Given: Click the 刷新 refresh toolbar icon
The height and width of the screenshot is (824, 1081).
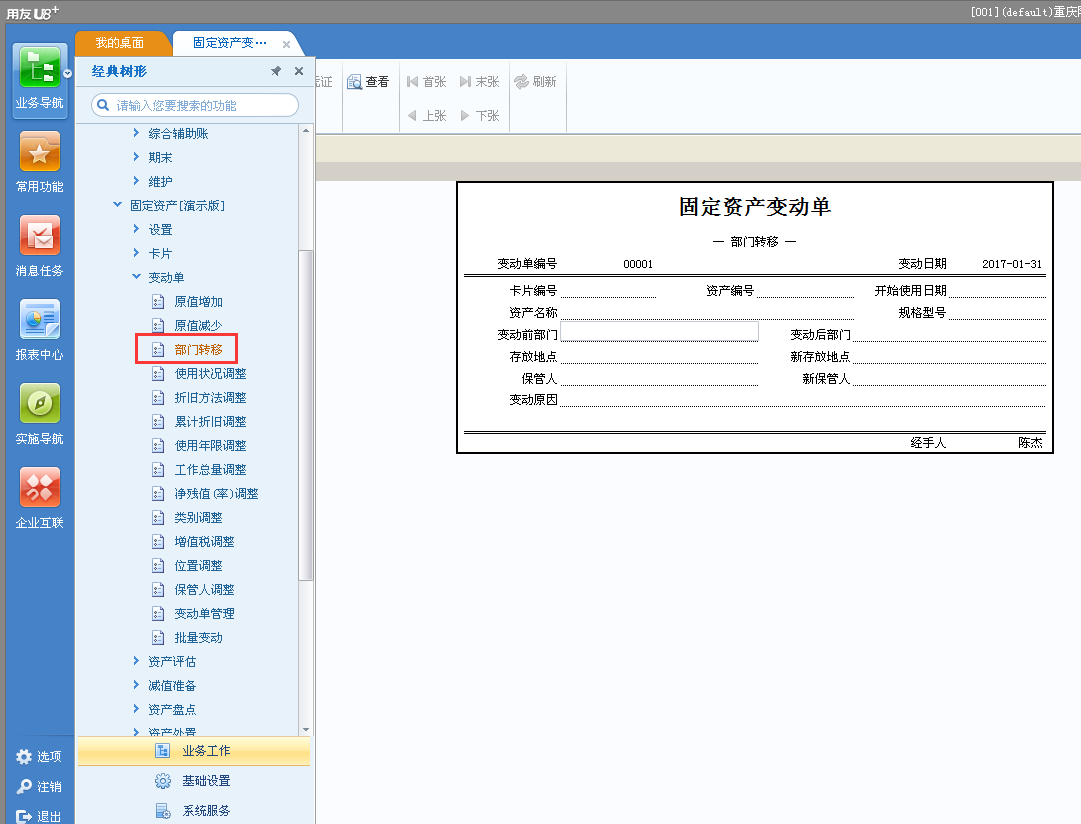Looking at the screenshot, I should pyautogui.click(x=536, y=81).
